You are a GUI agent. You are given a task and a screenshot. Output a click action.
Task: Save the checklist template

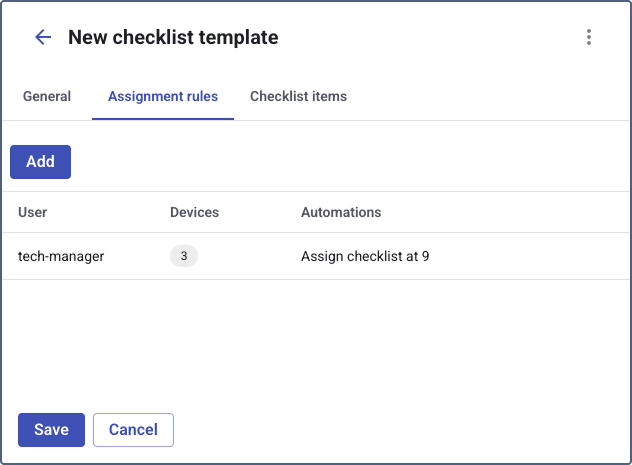point(51,430)
